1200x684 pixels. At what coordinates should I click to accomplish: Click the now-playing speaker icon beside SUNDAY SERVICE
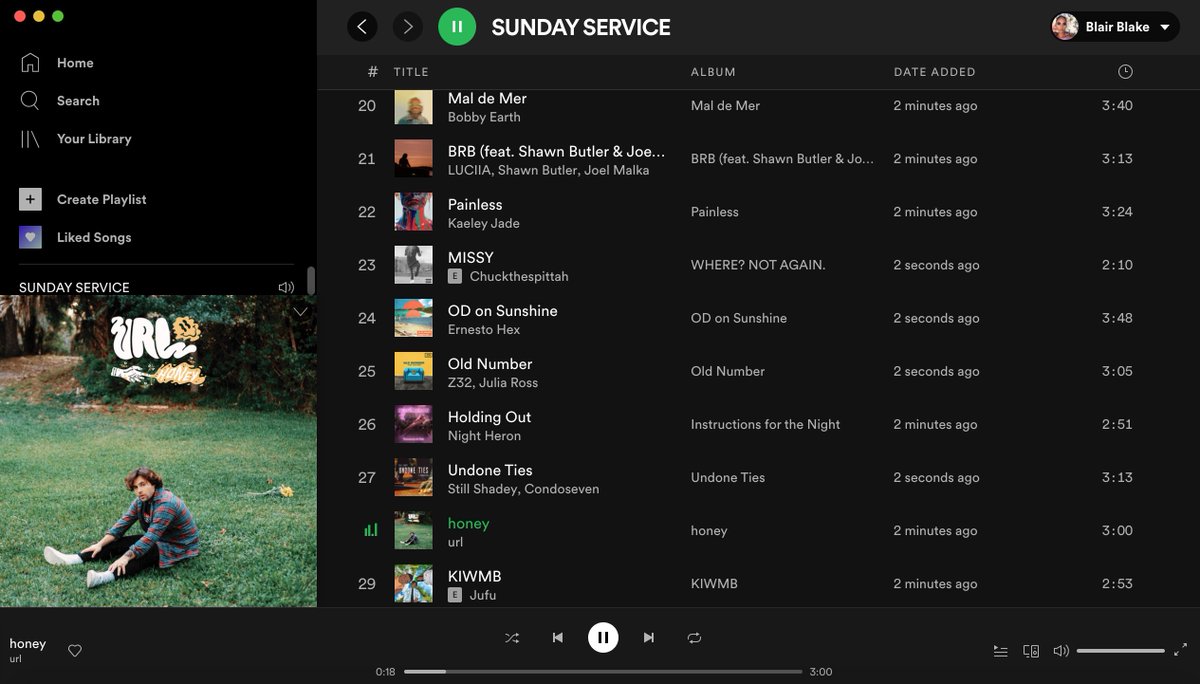click(286, 287)
